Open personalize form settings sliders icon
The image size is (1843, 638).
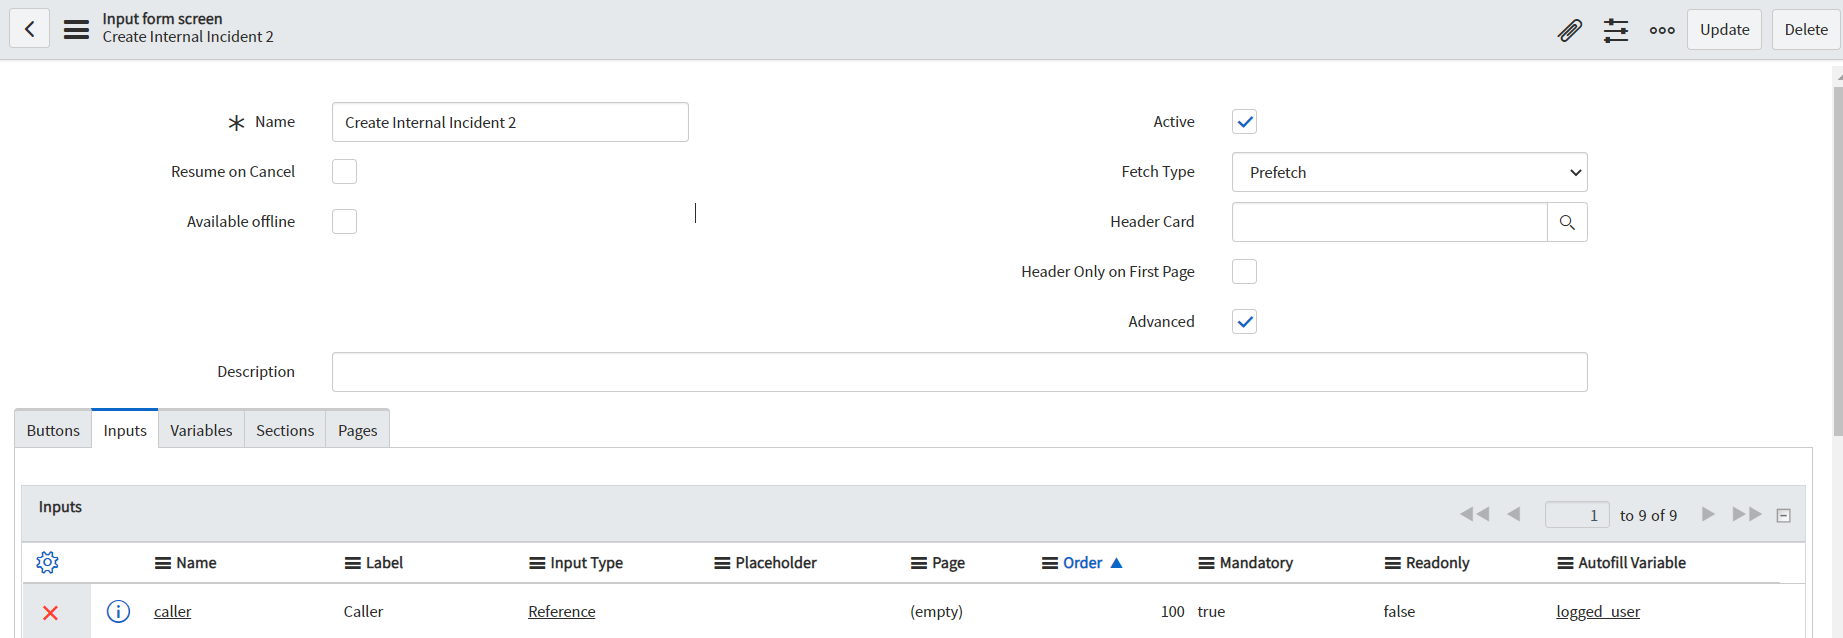pyautogui.click(x=1616, y=30)
